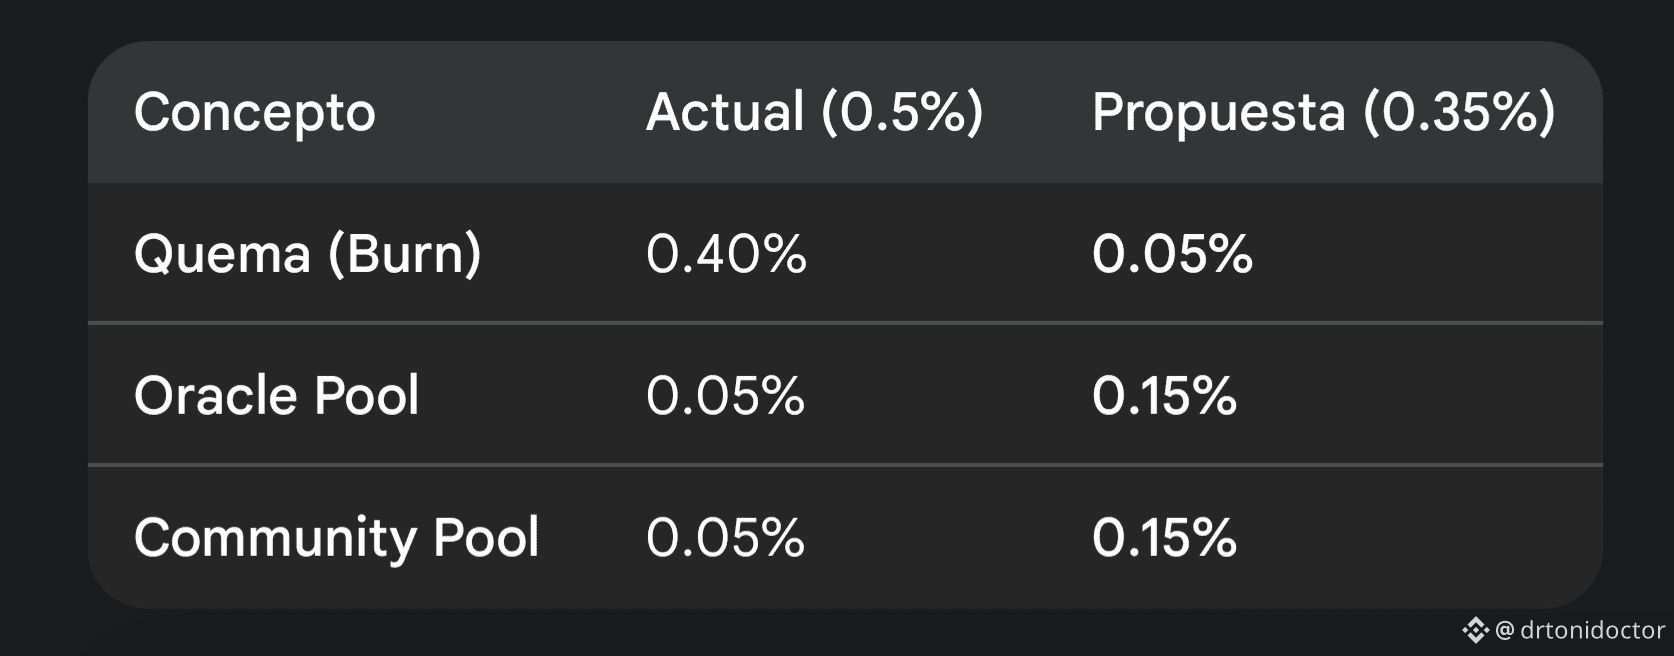Click the word Burn in parentheses

click(x=406, y=254)
